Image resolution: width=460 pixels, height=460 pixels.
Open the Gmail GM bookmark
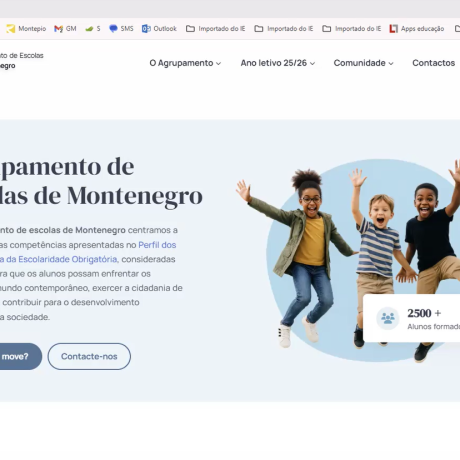coord(65,29)
